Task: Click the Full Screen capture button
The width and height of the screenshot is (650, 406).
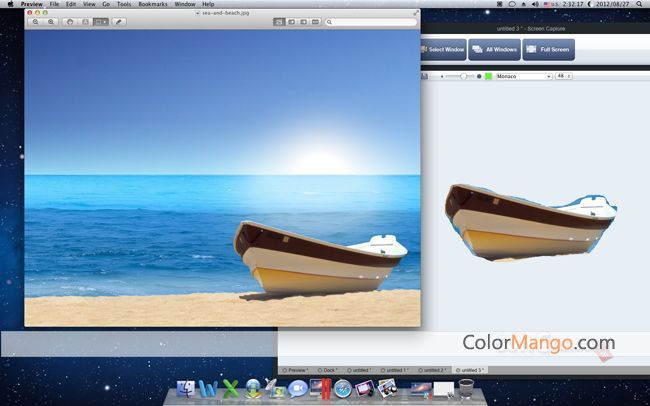Action: pos(548,49)
